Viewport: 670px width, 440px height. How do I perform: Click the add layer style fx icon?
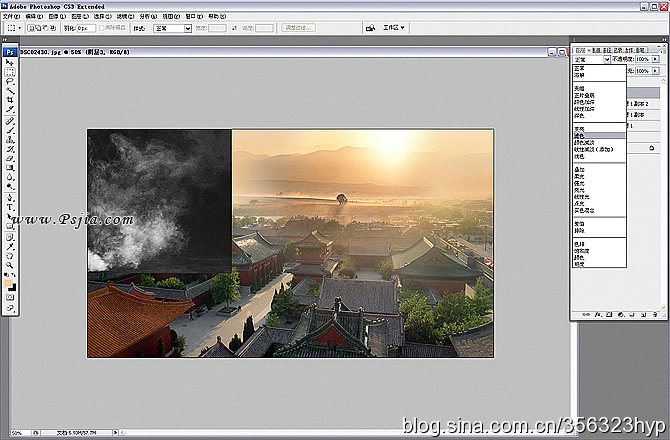click(x=598, y=315)
